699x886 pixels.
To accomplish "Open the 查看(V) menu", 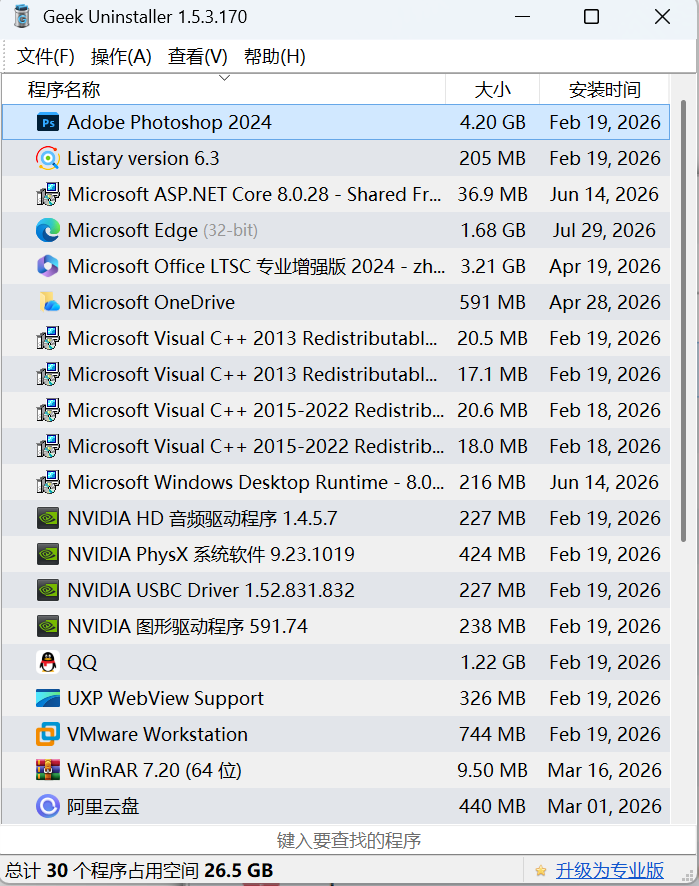I will point(198,57).
